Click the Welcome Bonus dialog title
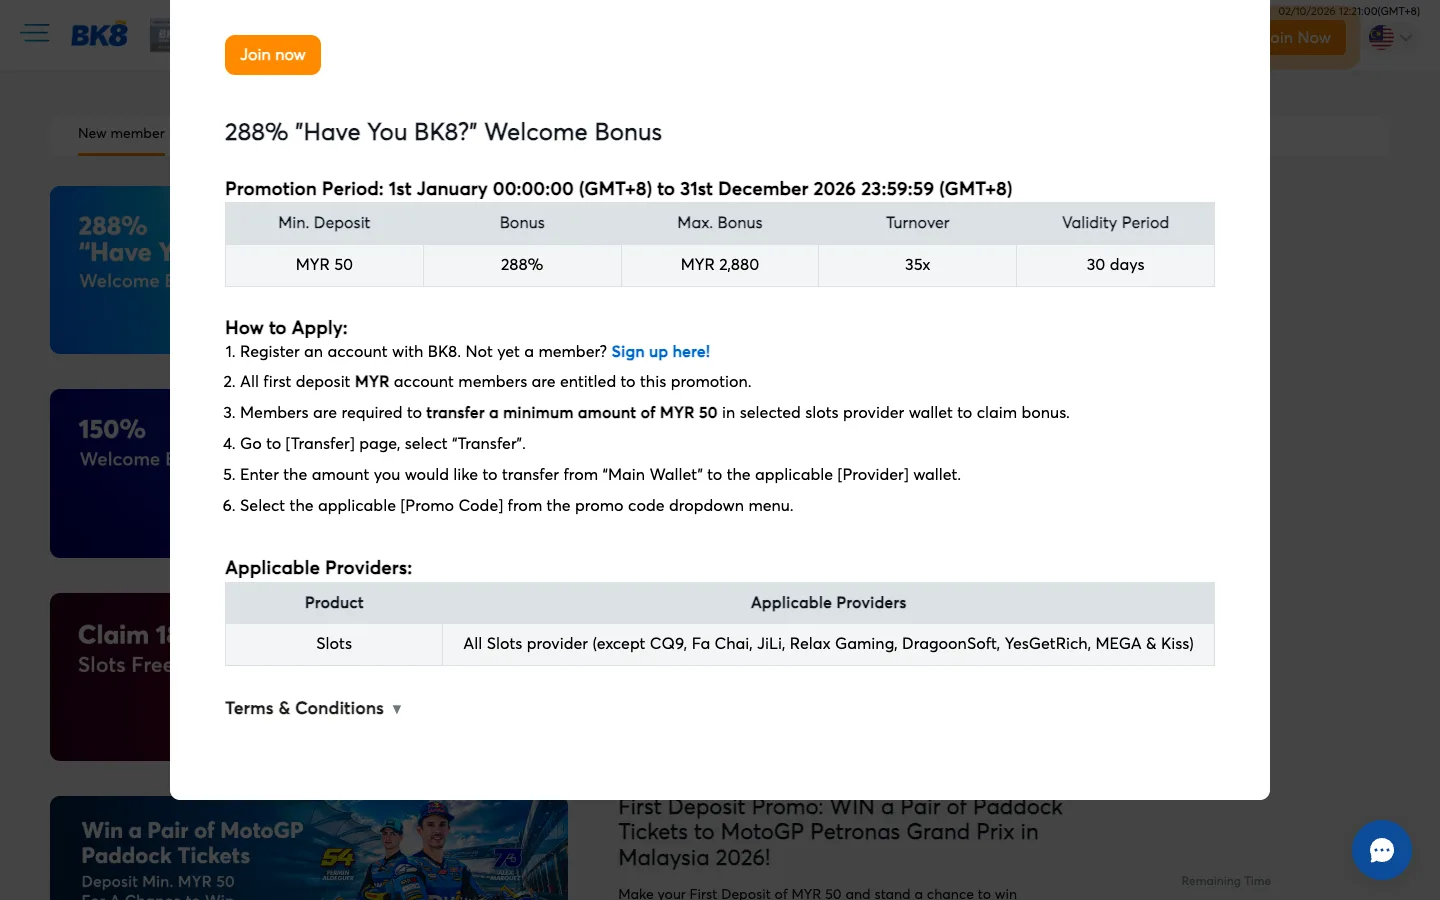 [x=443, y=132]
